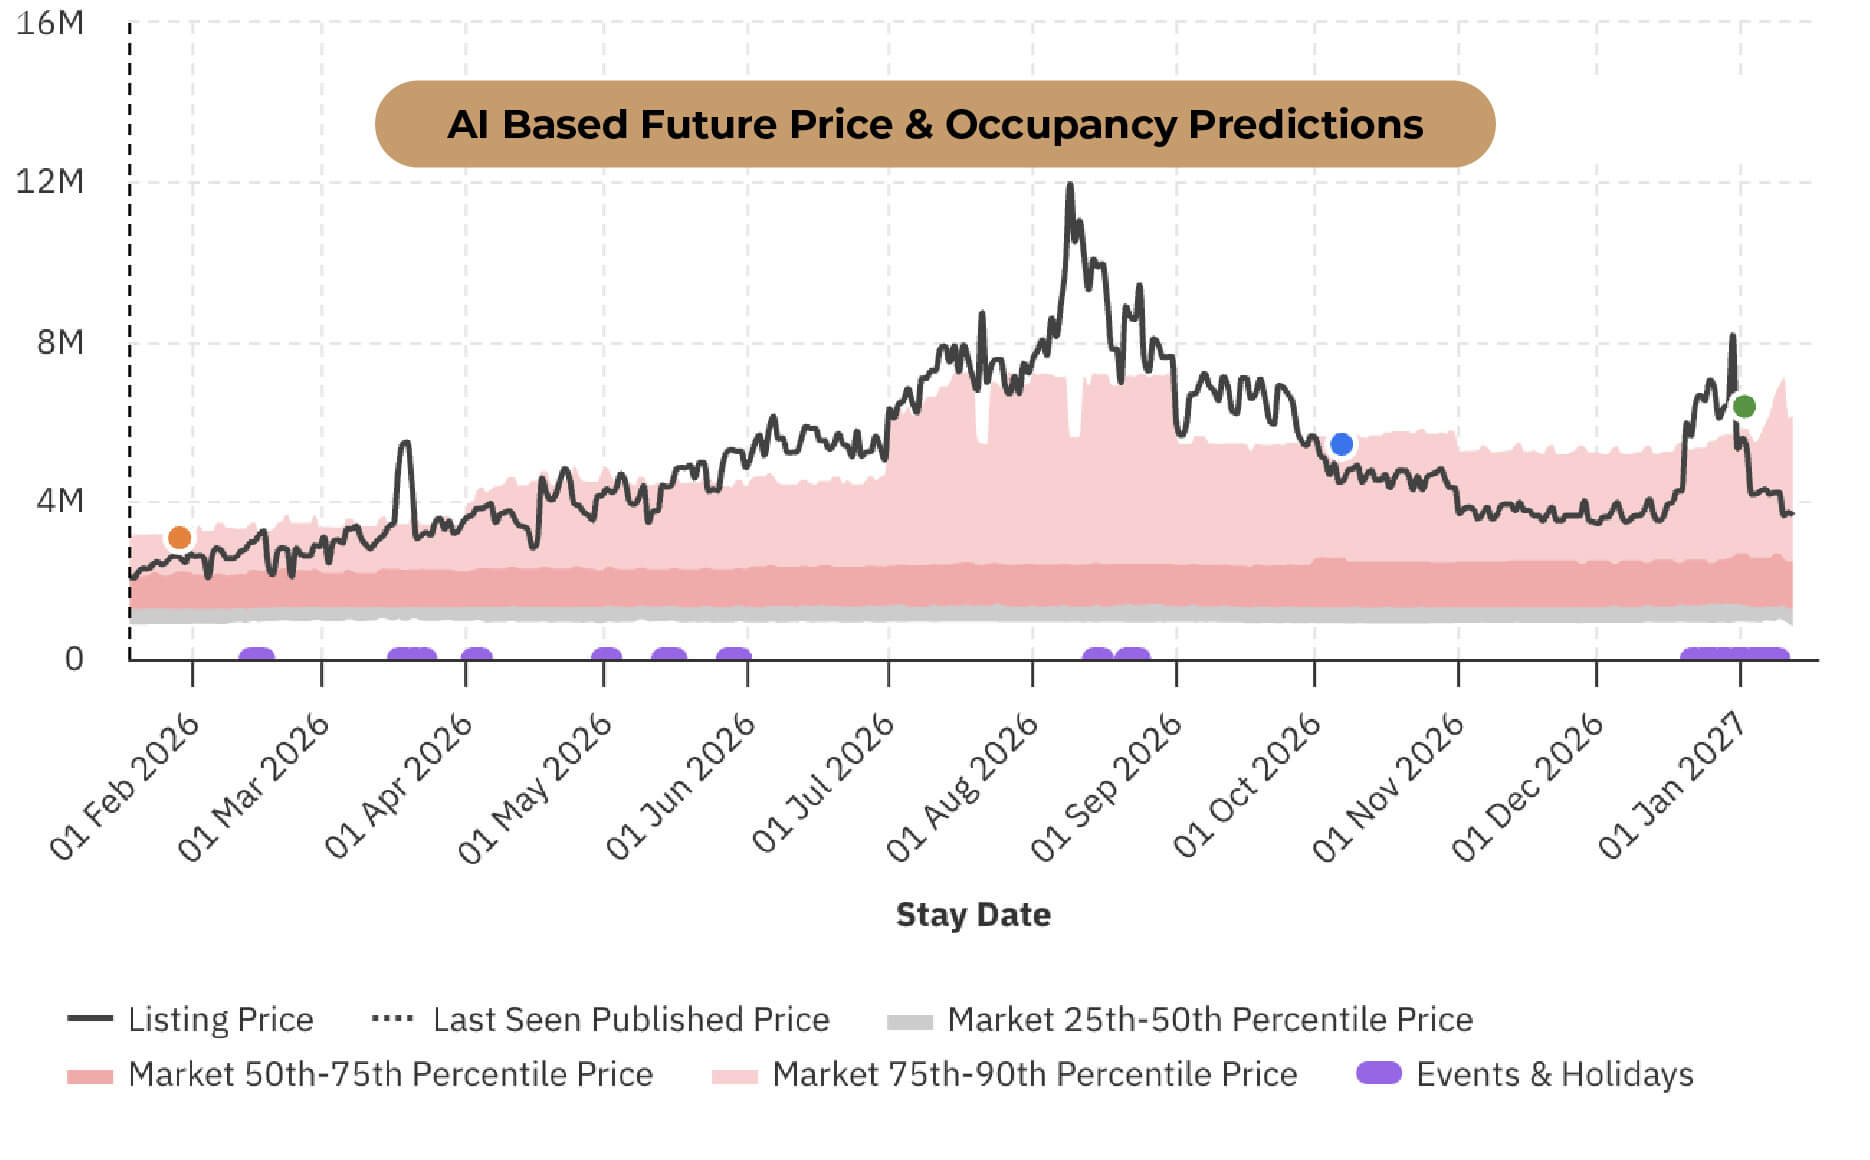Click the purple Events & Holidays swatch
Screen dimensions: 1870x1160
click(x=1378, y=1073)
